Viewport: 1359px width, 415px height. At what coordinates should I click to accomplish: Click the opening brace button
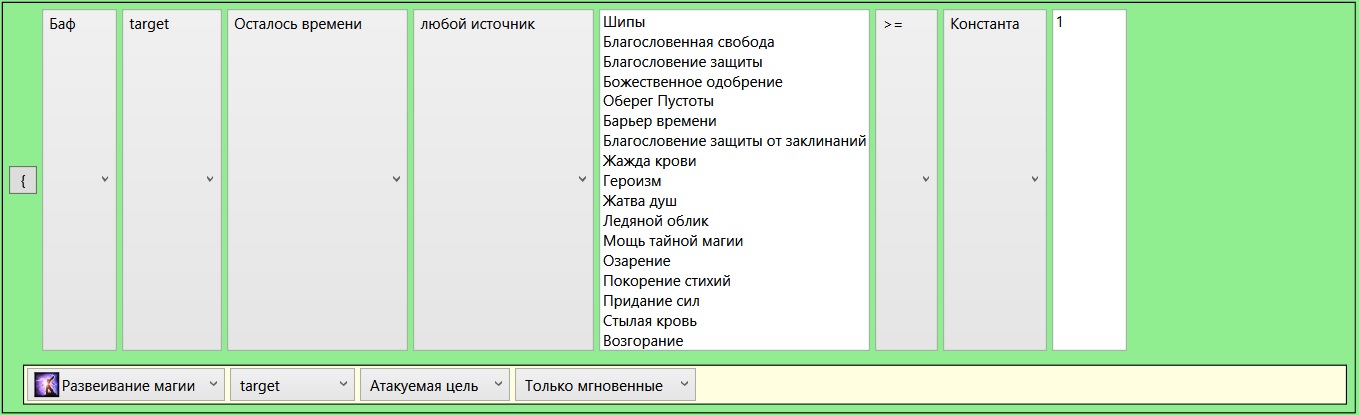(22, 180)
